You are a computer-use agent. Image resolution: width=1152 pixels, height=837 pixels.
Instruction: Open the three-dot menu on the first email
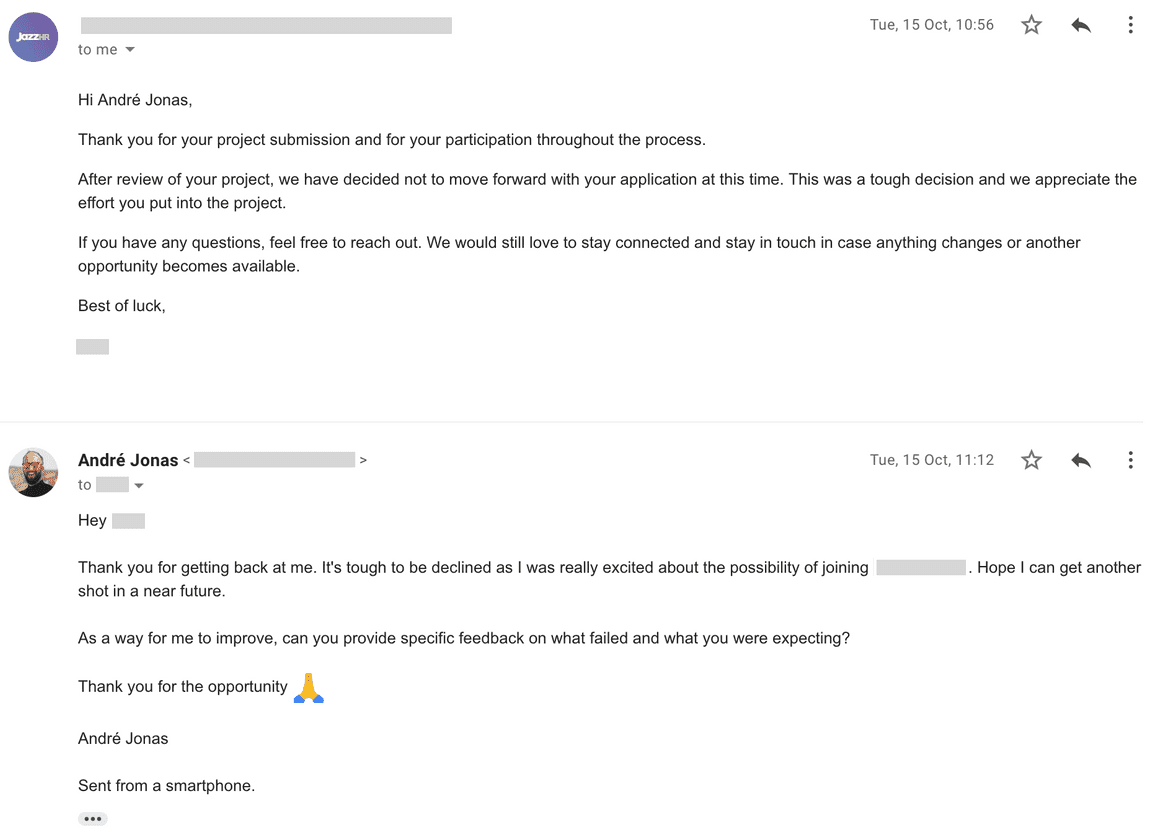click(x=1131, y=24)
